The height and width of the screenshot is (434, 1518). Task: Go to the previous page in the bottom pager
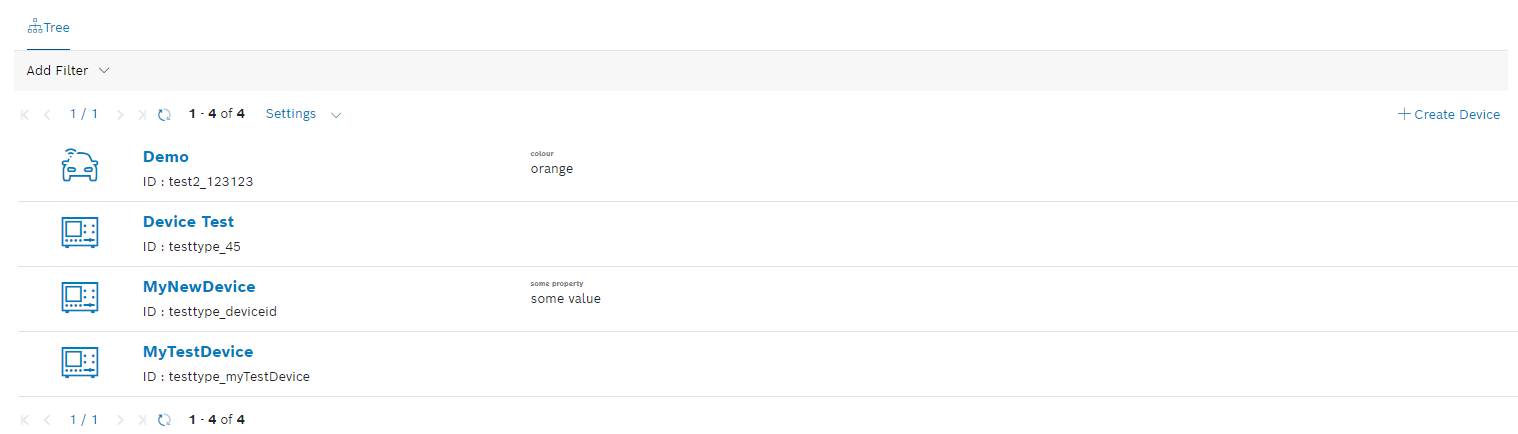point(46,420)
